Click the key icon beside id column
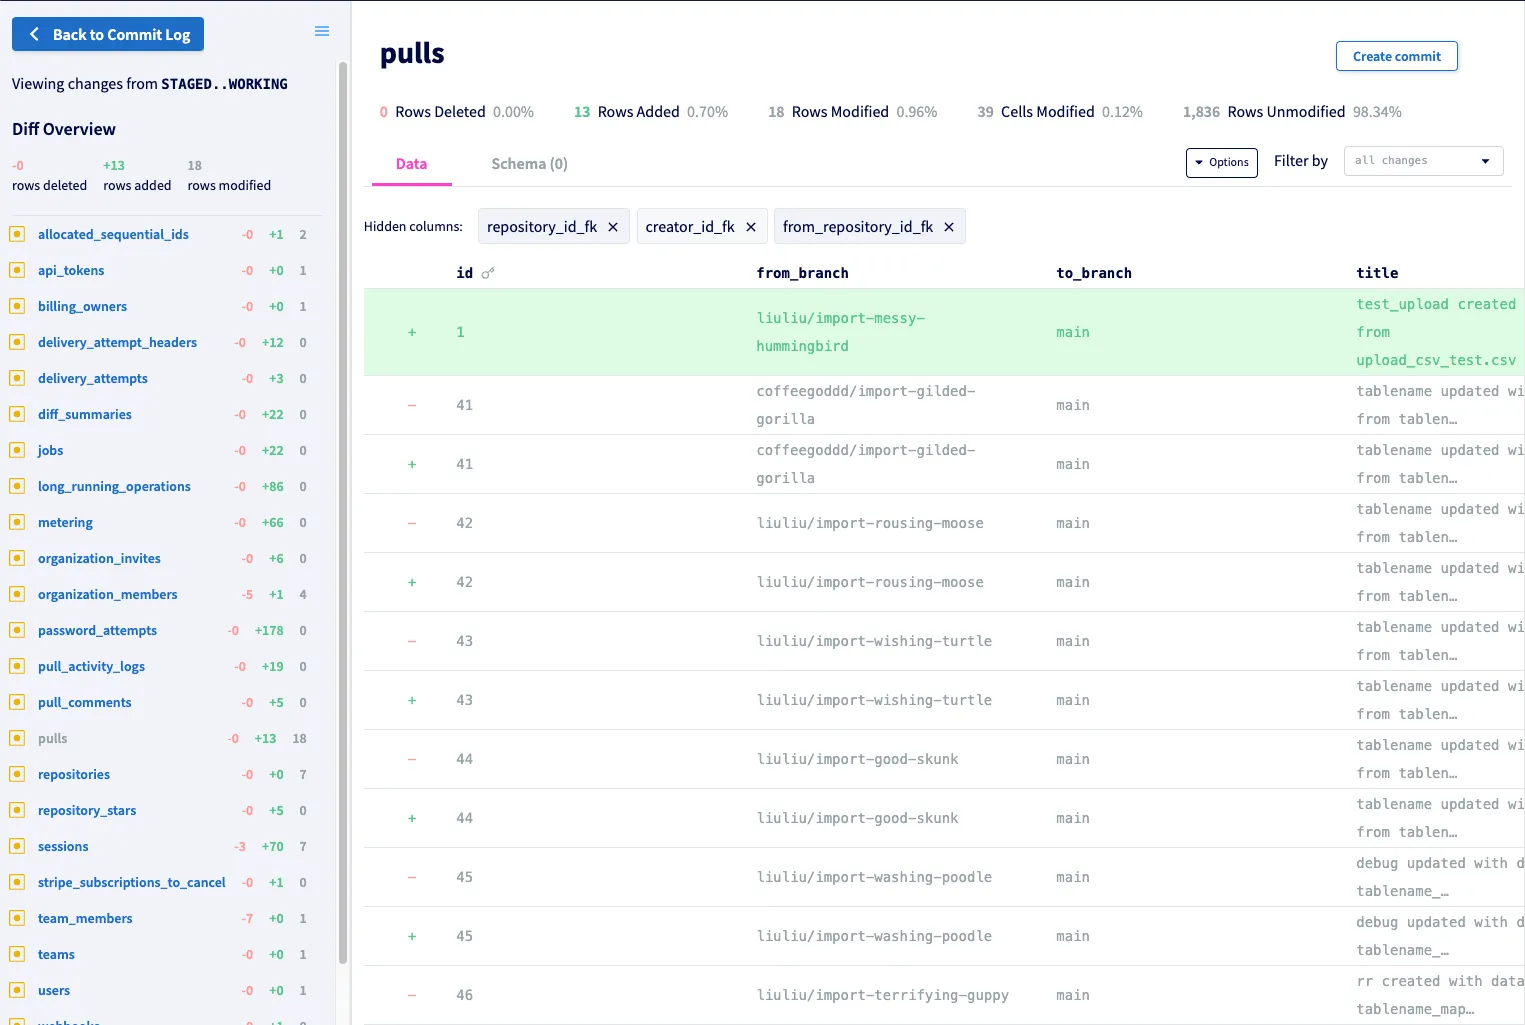The image size is (1525, 1025). point(488,273)
